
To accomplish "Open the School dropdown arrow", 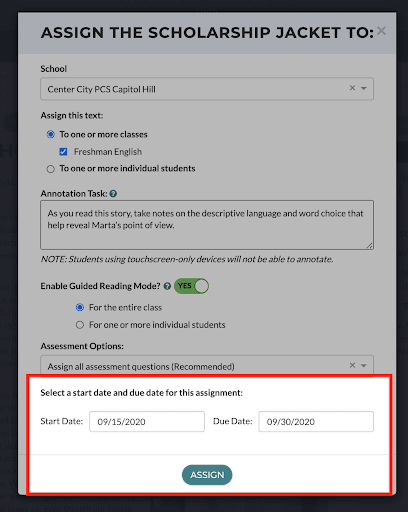I will point(364,88).
